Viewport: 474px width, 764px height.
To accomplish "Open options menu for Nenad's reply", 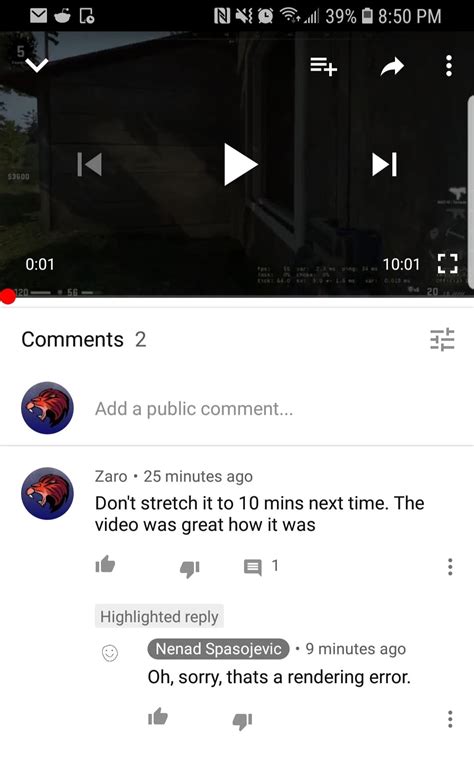I will 450,719.
